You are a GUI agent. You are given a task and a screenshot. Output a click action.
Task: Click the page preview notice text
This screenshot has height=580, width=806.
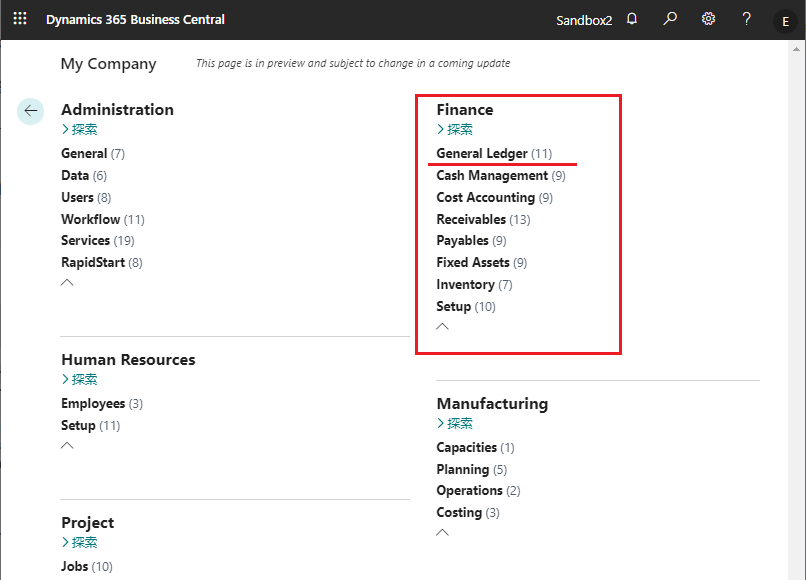point(353,63)
